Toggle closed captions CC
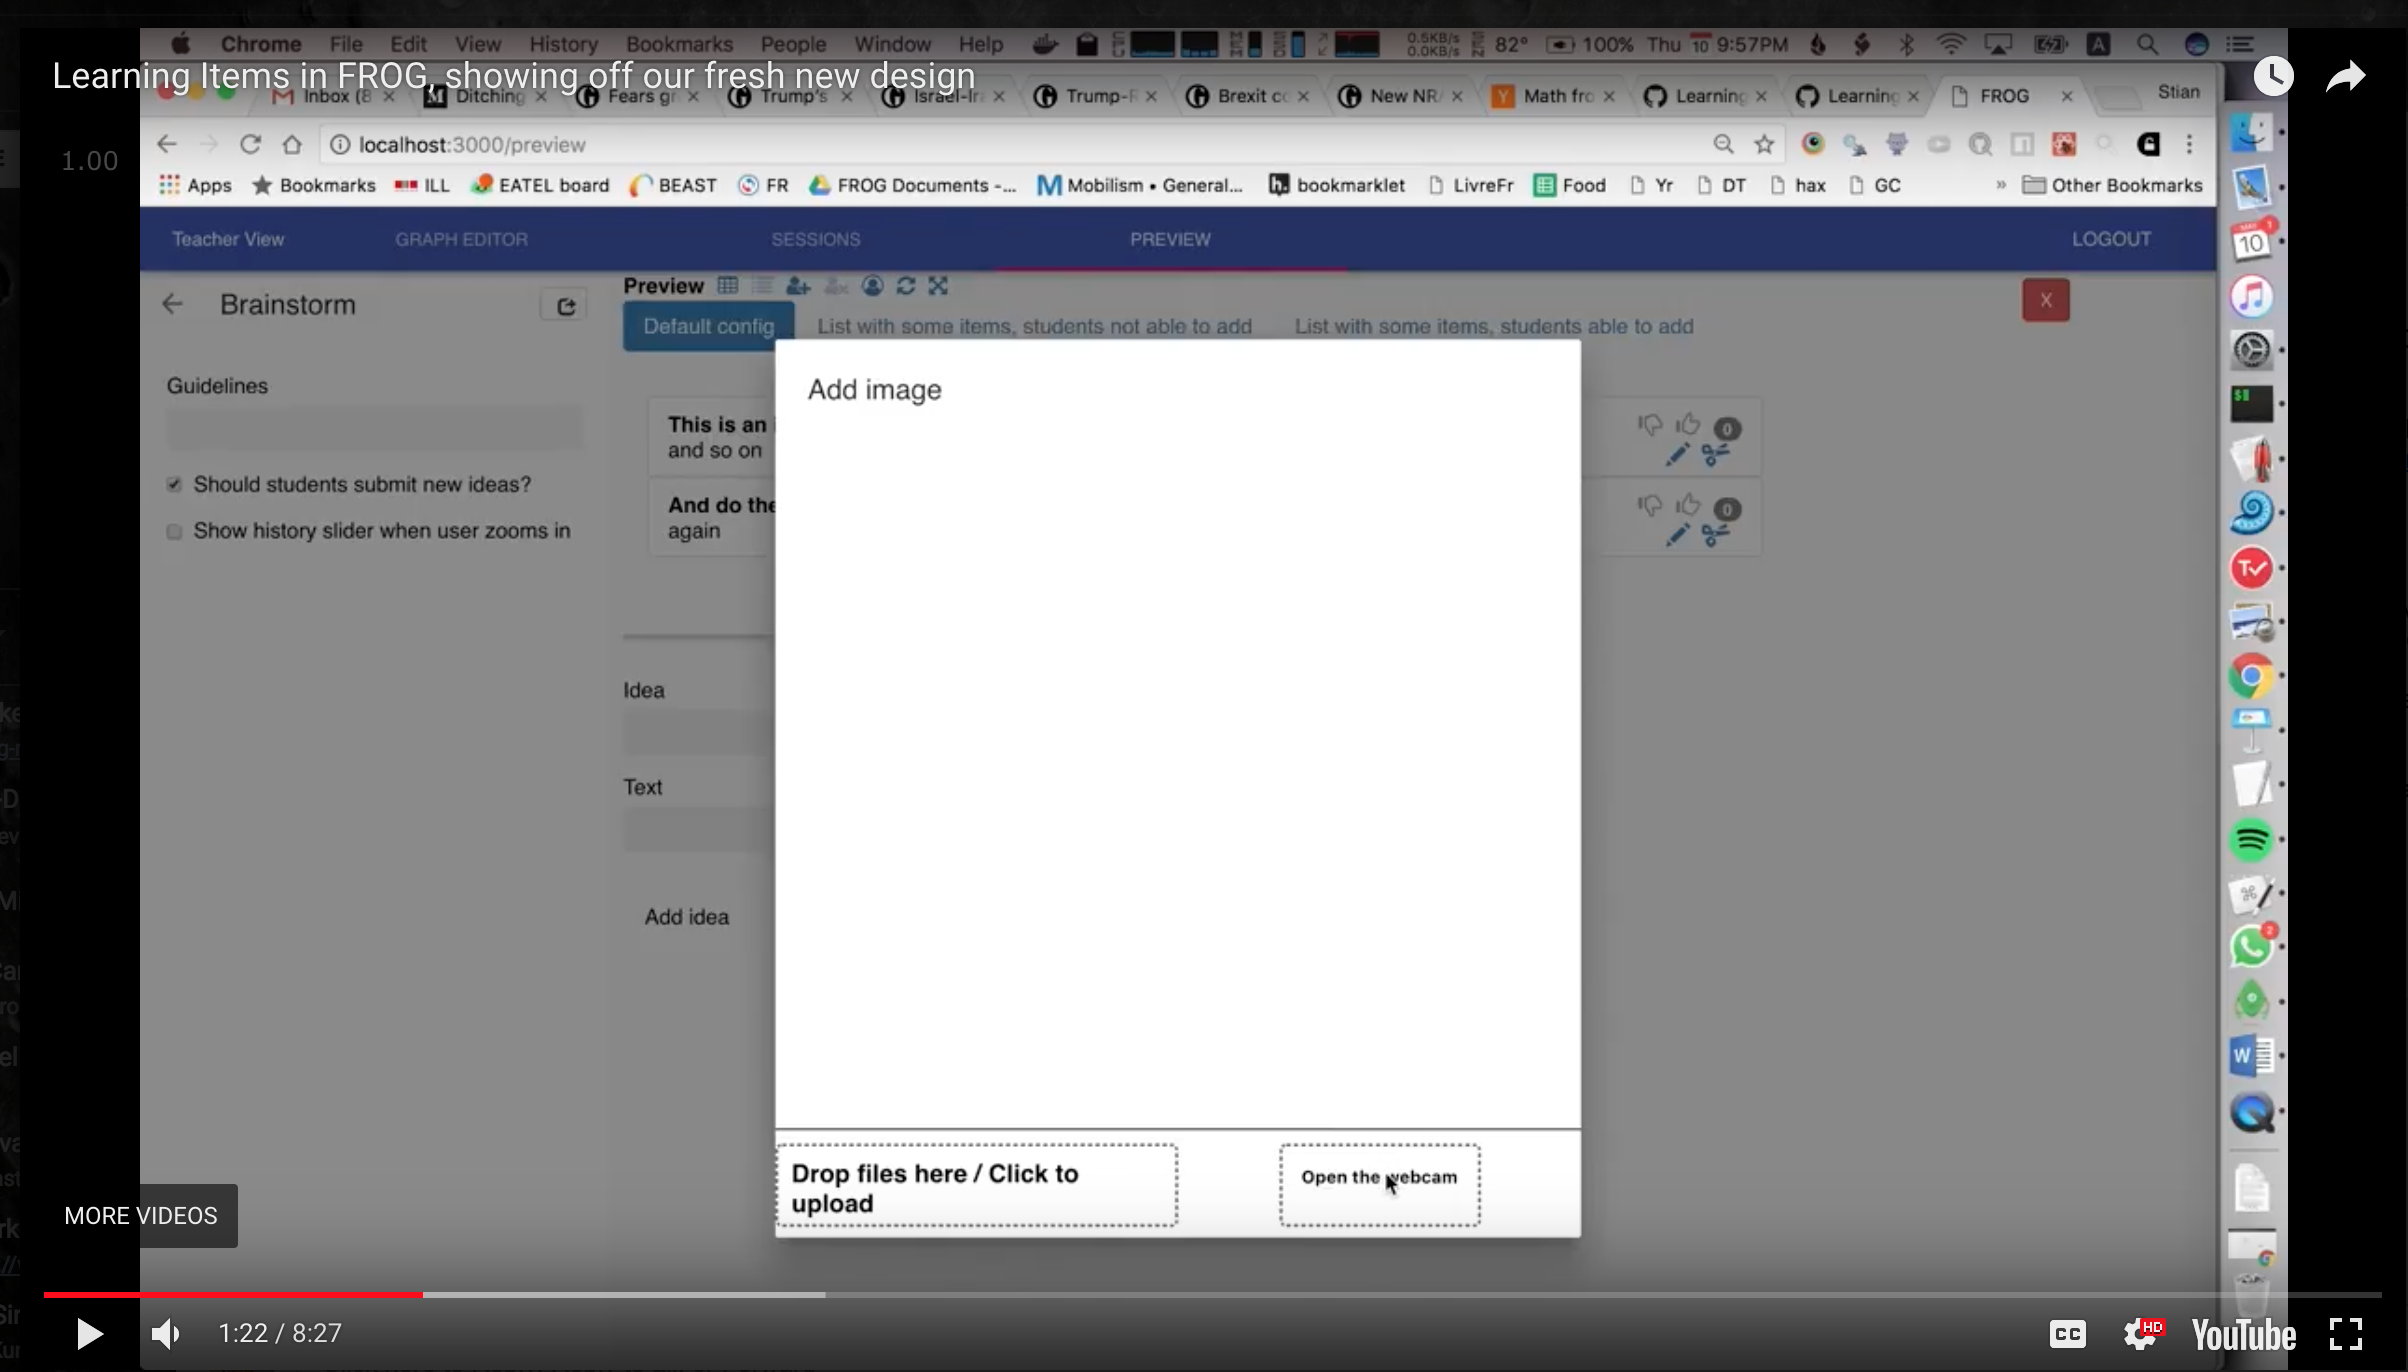The height and width of the screenshot is (1372, 2408). [2067, 1334]
